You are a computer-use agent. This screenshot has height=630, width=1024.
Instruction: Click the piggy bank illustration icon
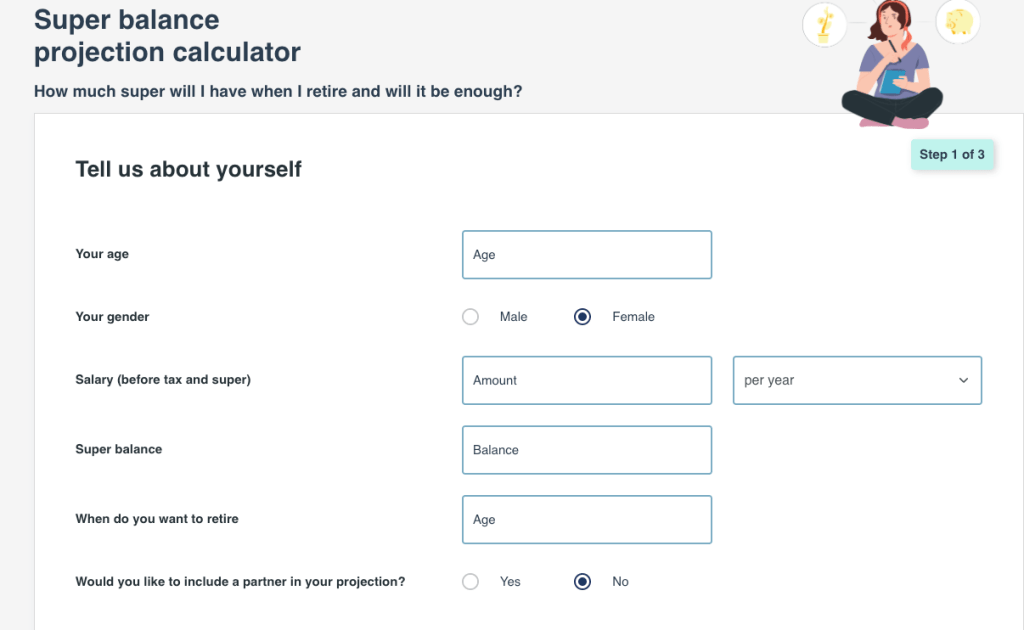pyautogui.click(x=958, y=22)
